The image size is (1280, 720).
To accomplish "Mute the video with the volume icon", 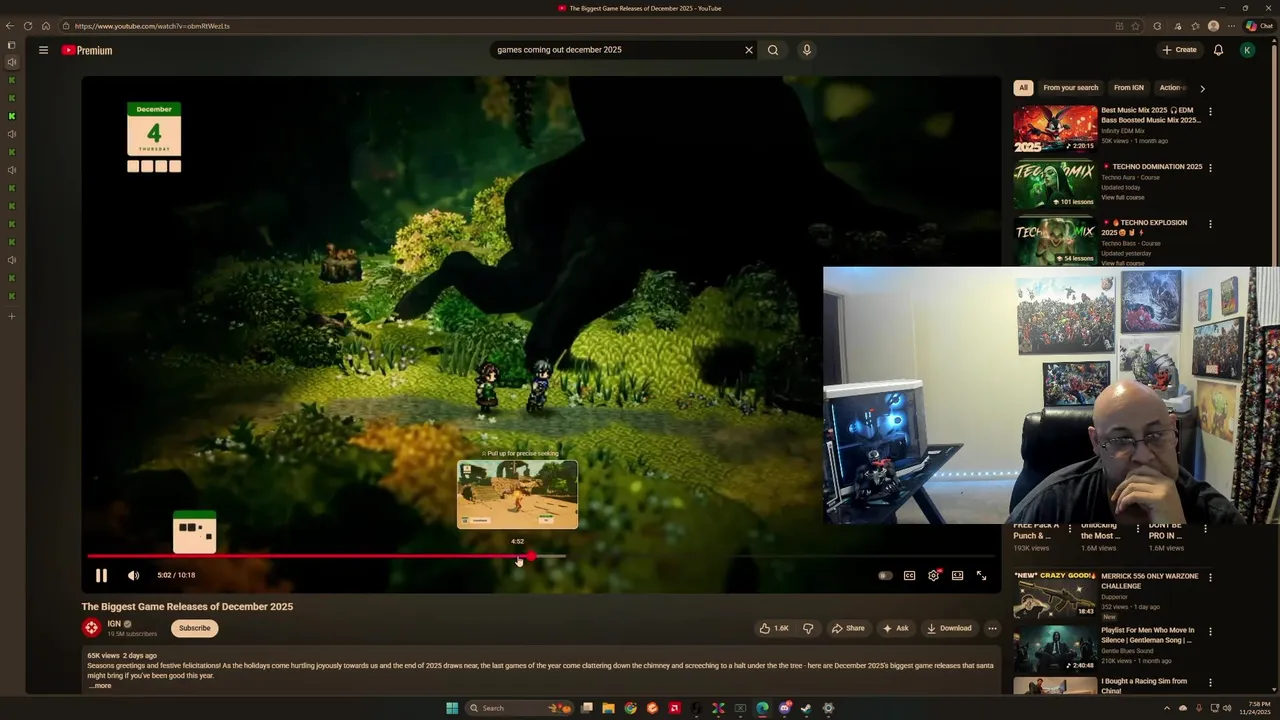I will (133, 575).
